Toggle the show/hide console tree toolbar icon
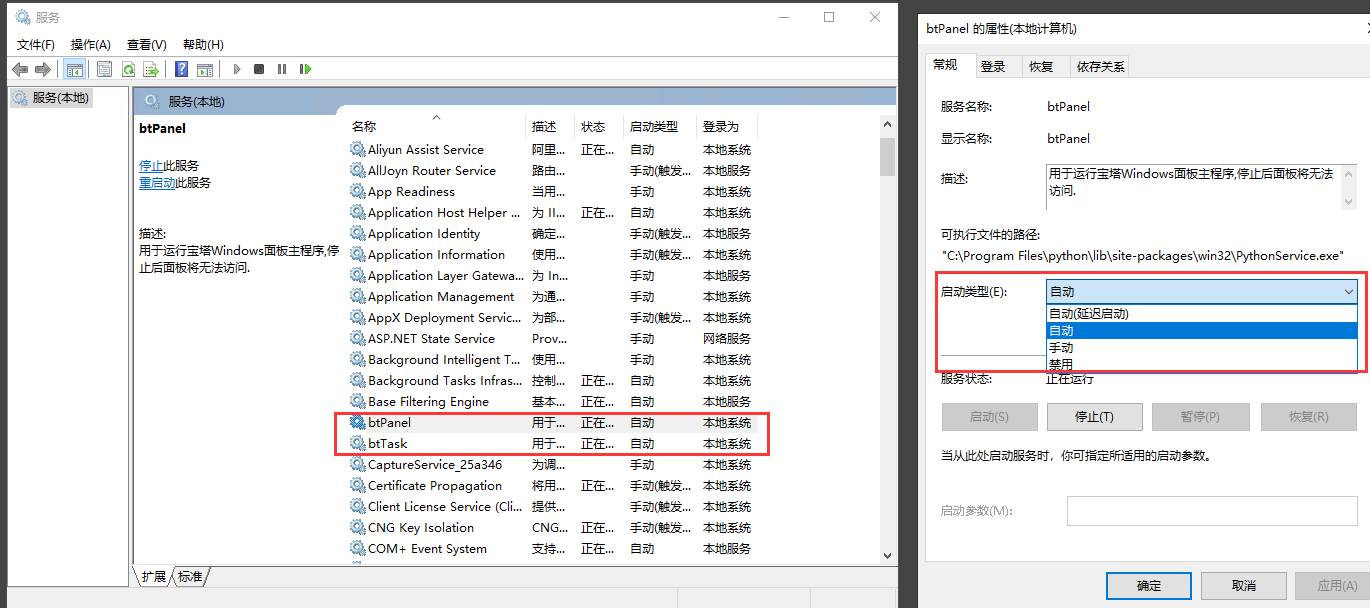This screenshot has height=608, width=1370. (x=74, y=69)
